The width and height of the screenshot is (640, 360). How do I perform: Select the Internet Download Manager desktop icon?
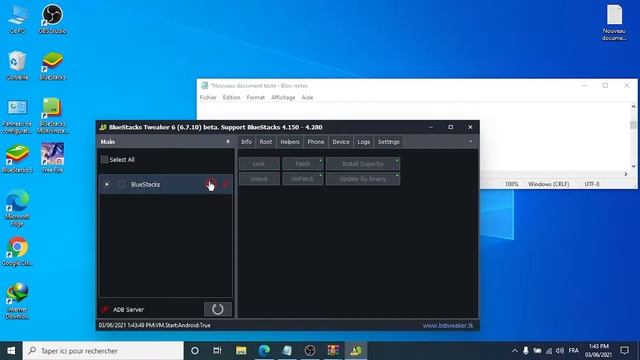pos(17,301)
